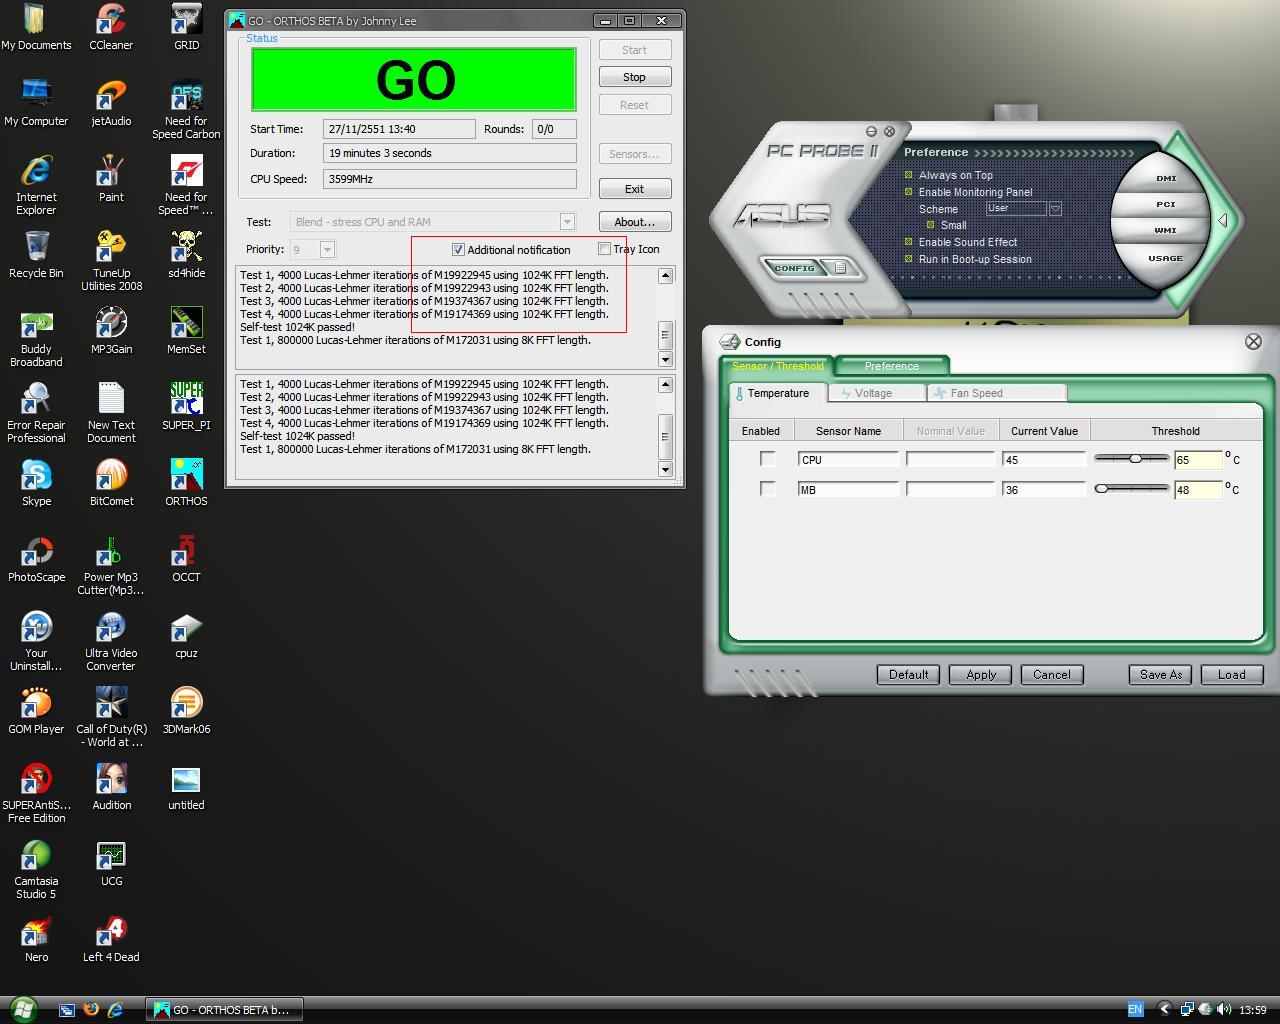Click the report icon beside CONFIG in PC Probe
The image size is (1280, 1024).
click(x=841, y=267)
